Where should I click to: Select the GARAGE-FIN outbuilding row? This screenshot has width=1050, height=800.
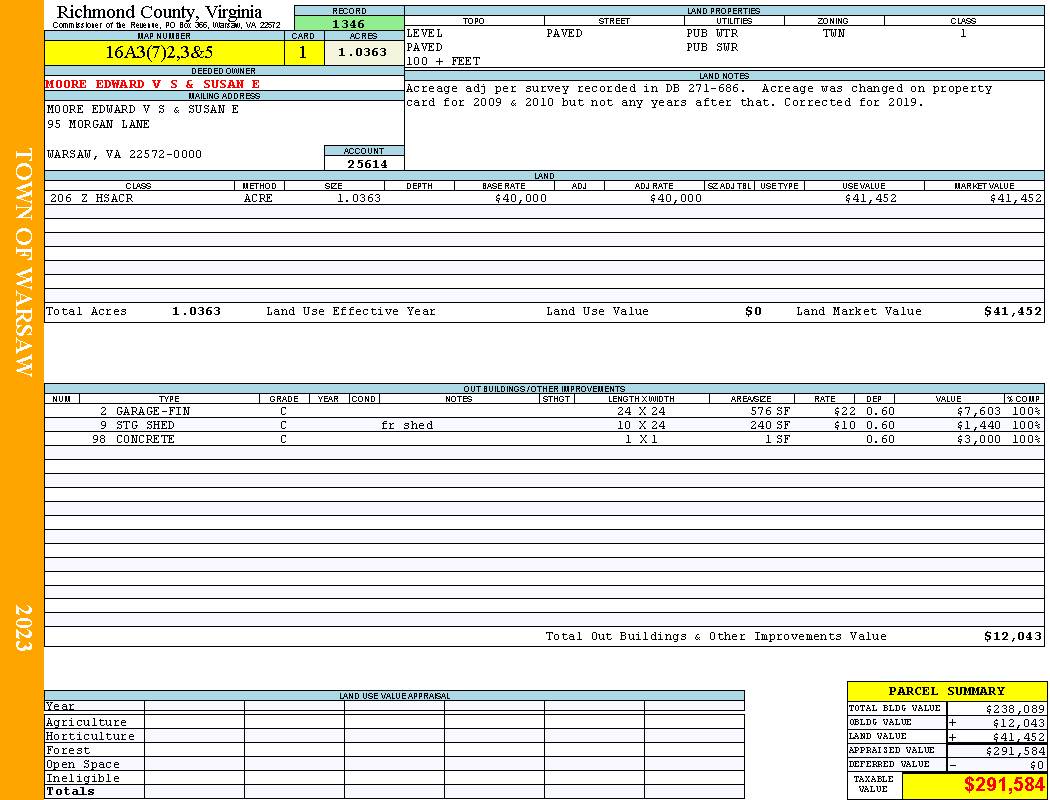click(544, 411)
